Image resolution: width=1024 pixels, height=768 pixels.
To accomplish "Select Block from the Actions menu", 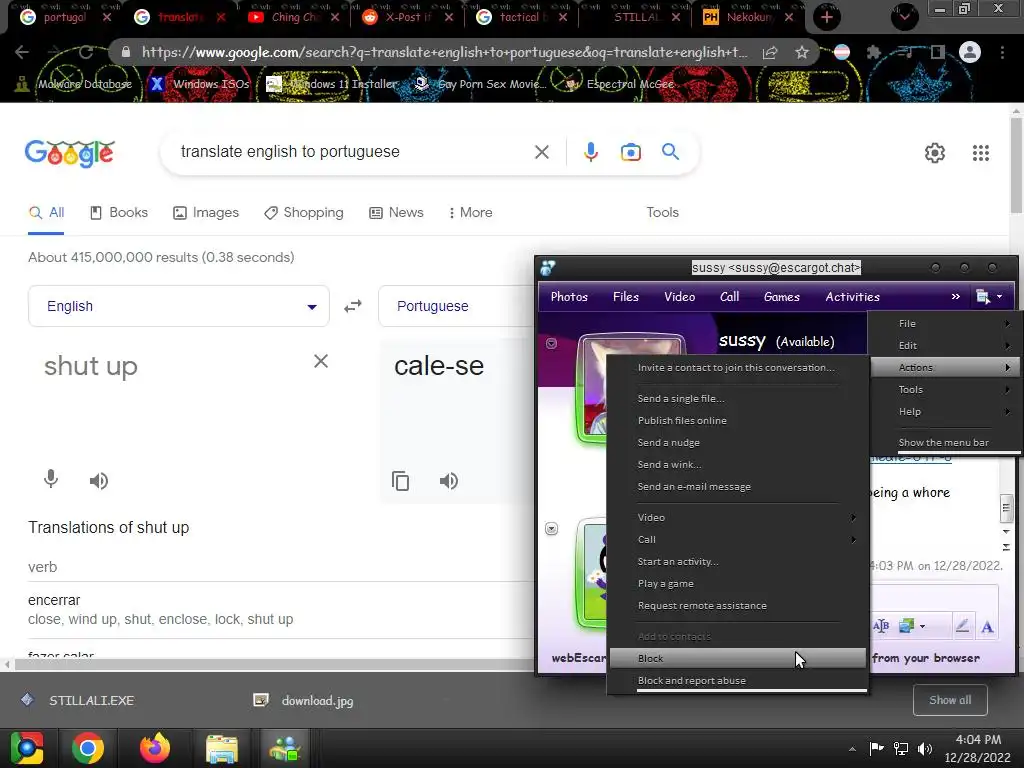I will 737,658.
